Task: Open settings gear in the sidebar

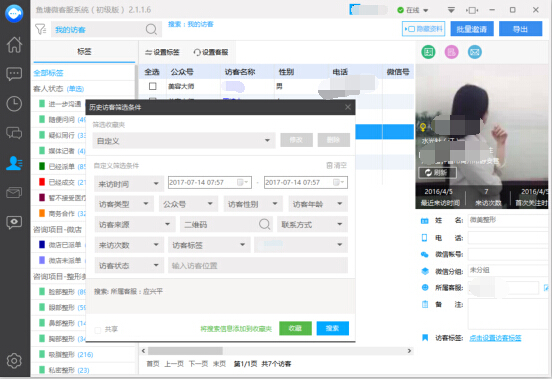Action: (14, 361)
